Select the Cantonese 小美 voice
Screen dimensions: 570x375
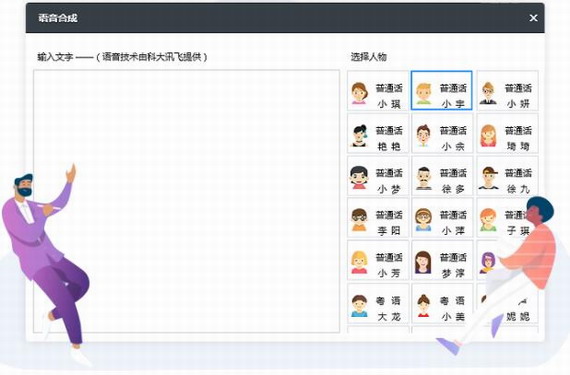[x=442, y=303]
